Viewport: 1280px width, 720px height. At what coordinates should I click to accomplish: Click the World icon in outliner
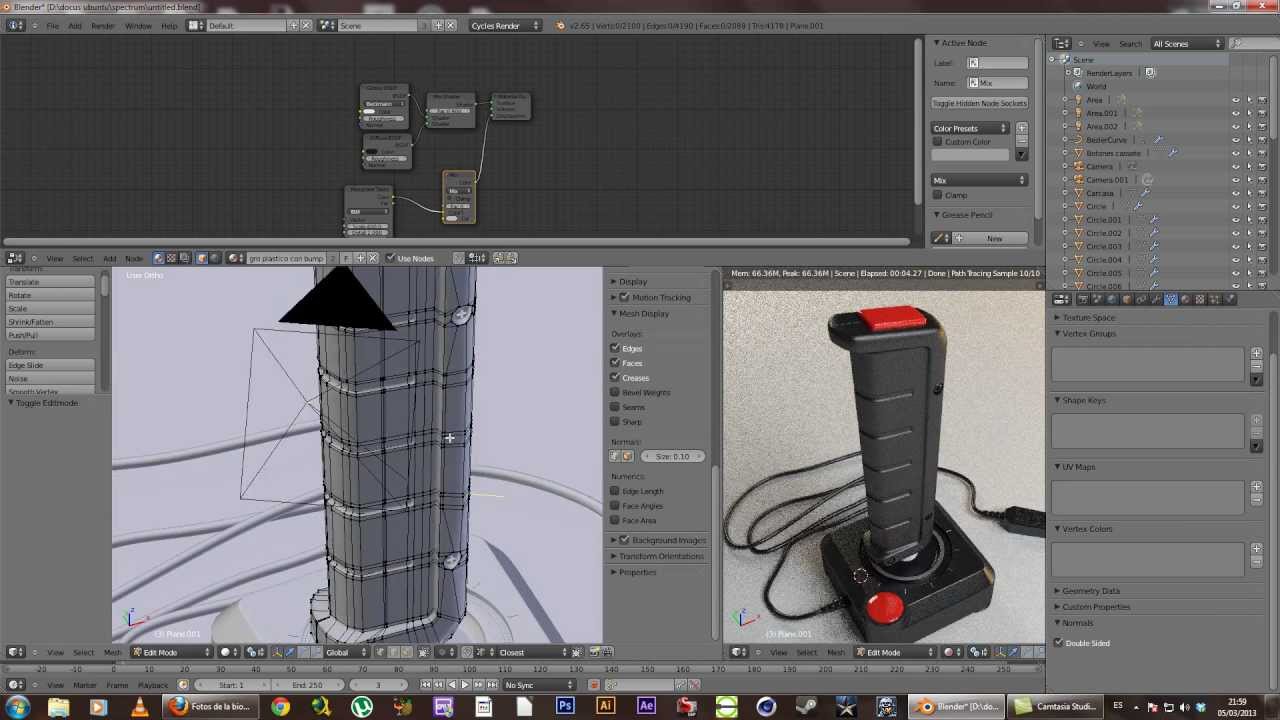1078,86
